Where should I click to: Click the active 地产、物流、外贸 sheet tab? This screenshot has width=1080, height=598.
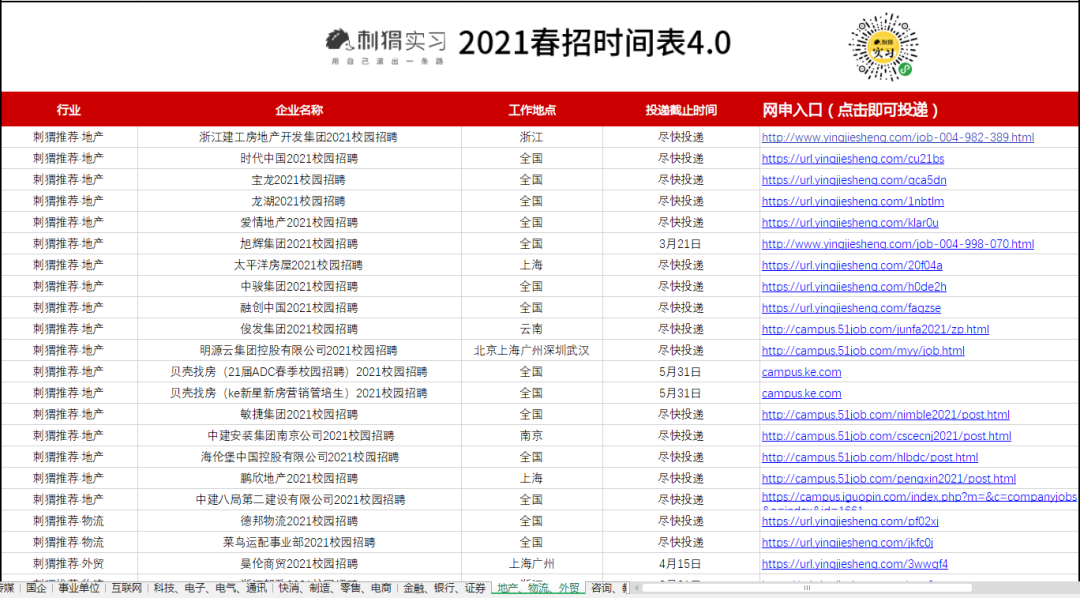coord(538,588)
